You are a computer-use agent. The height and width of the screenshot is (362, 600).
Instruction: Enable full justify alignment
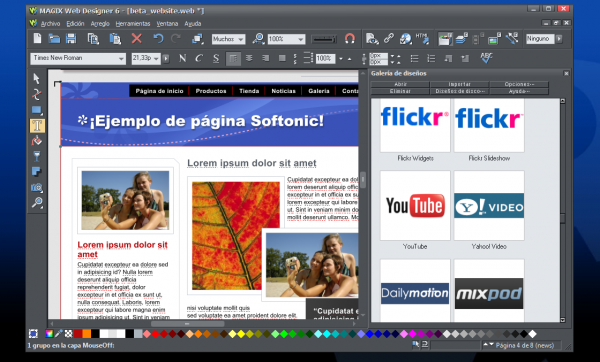(282, 58)
